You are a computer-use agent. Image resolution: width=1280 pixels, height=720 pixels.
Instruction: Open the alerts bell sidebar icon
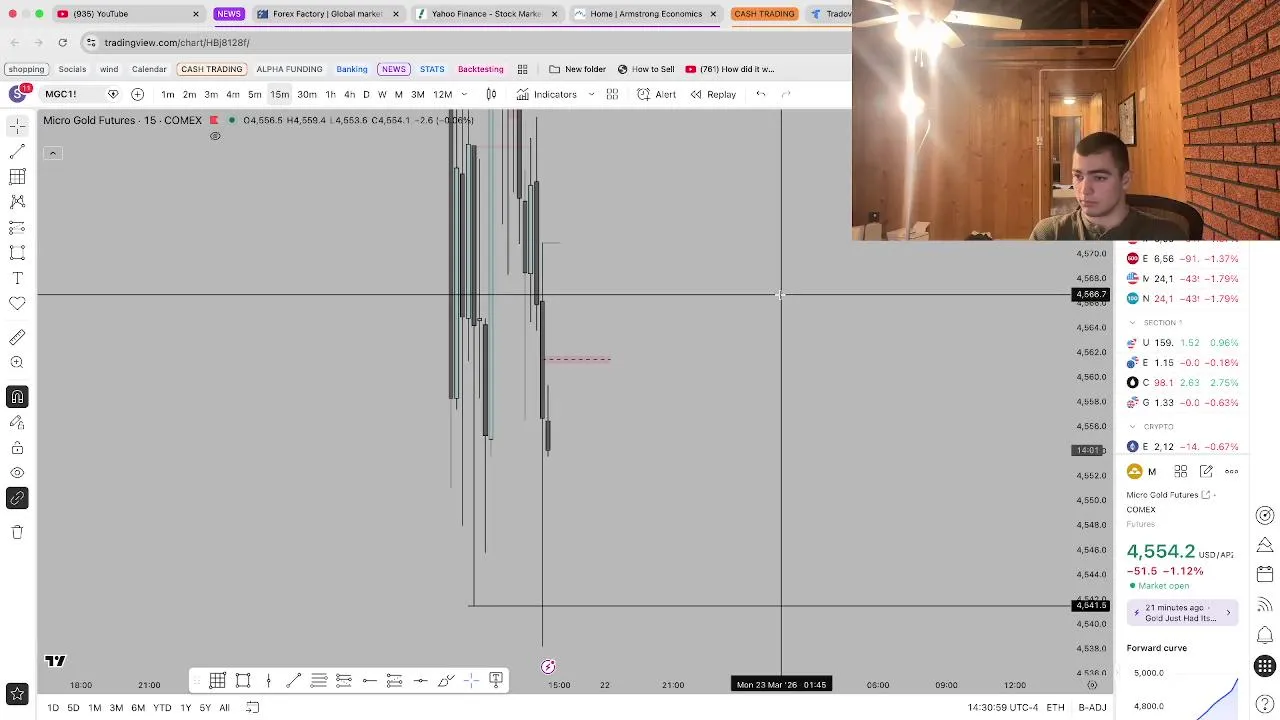point(1265,635)
